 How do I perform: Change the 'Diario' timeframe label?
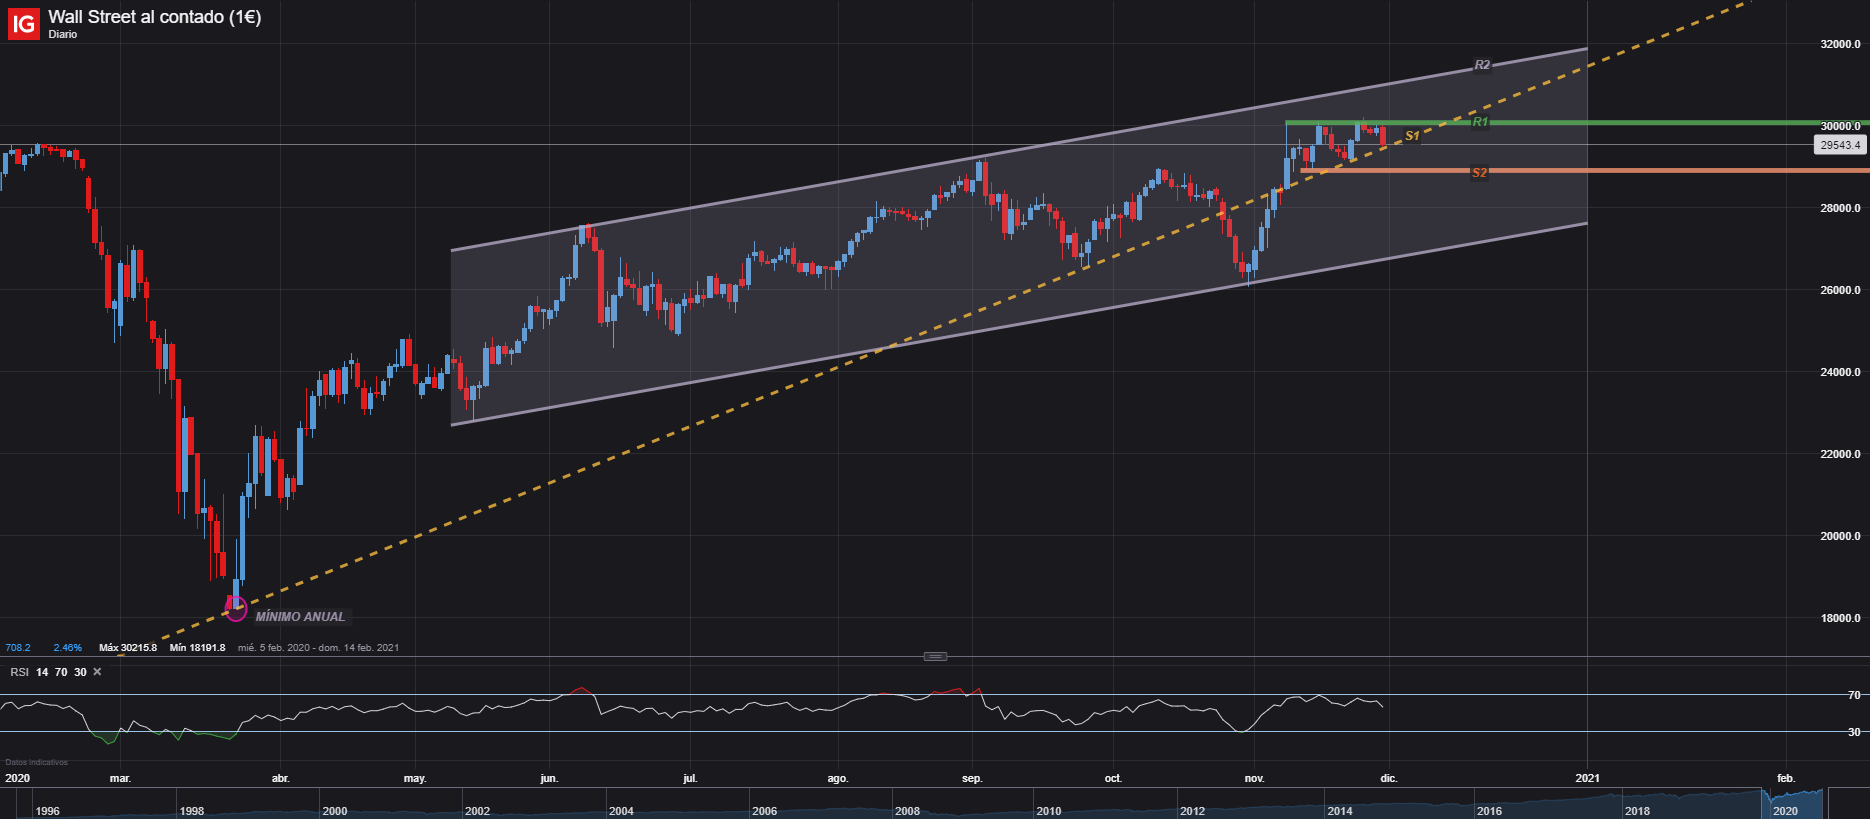pos(63,35)
